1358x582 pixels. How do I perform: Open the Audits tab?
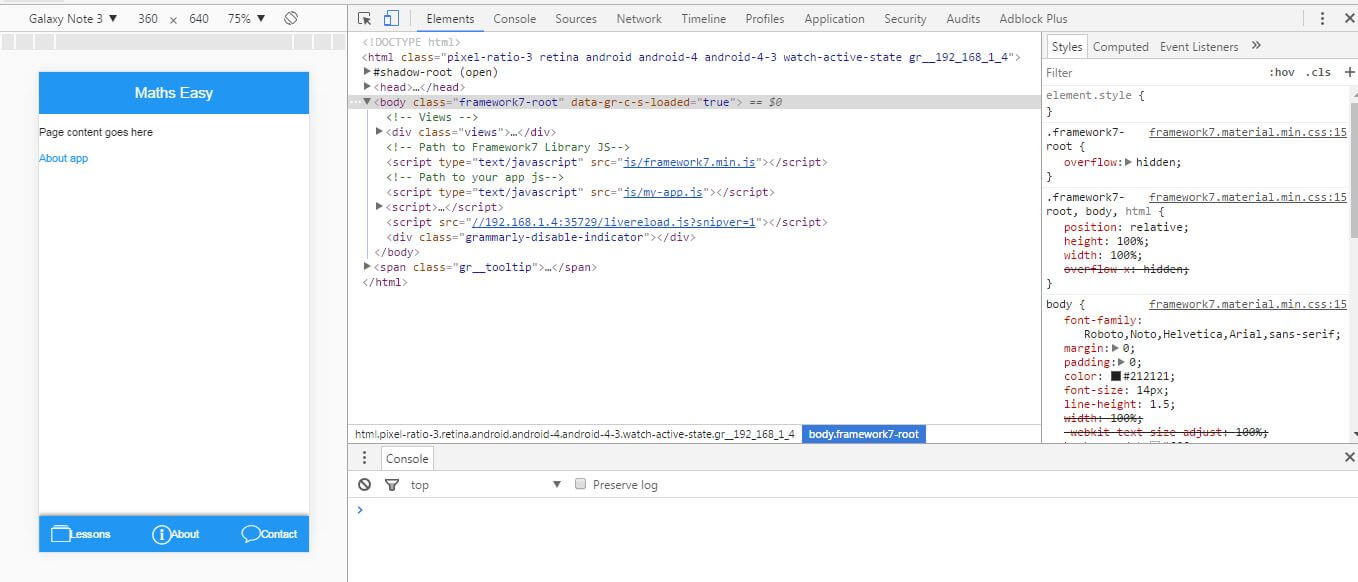(x=963, y=18)
